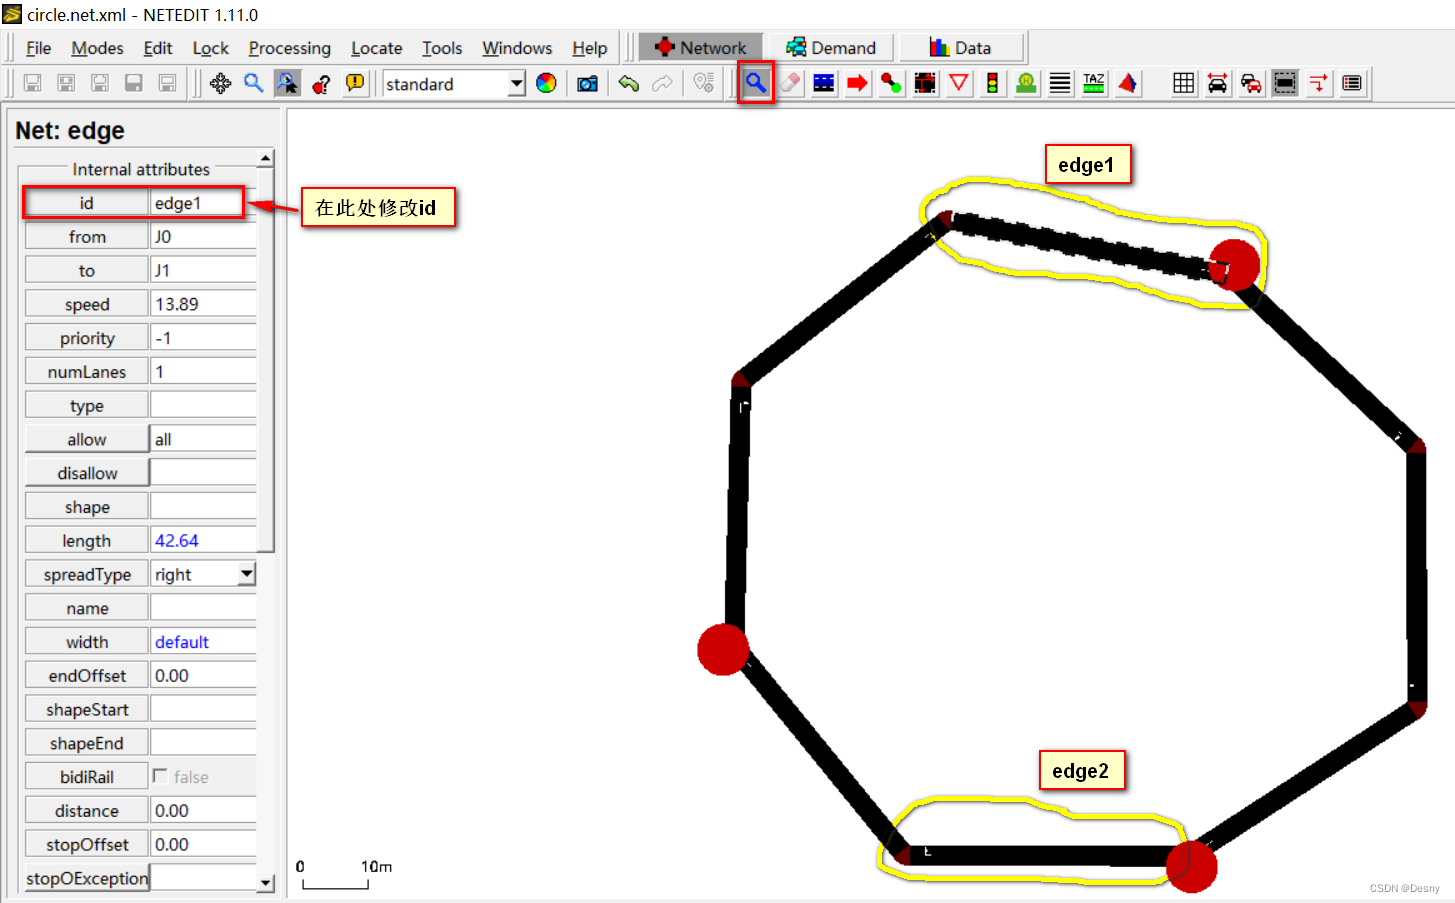The image size is (1455, 903).
Task: Open the Locate menu
Action: (x=376, y=48)
